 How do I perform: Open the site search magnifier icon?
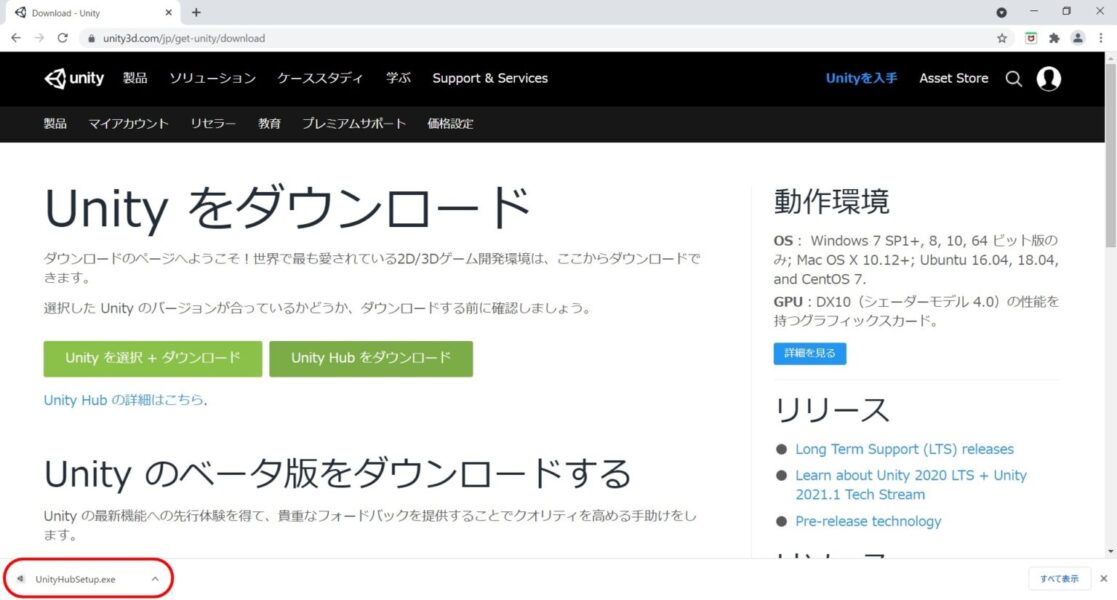(x=1014, y=79)
